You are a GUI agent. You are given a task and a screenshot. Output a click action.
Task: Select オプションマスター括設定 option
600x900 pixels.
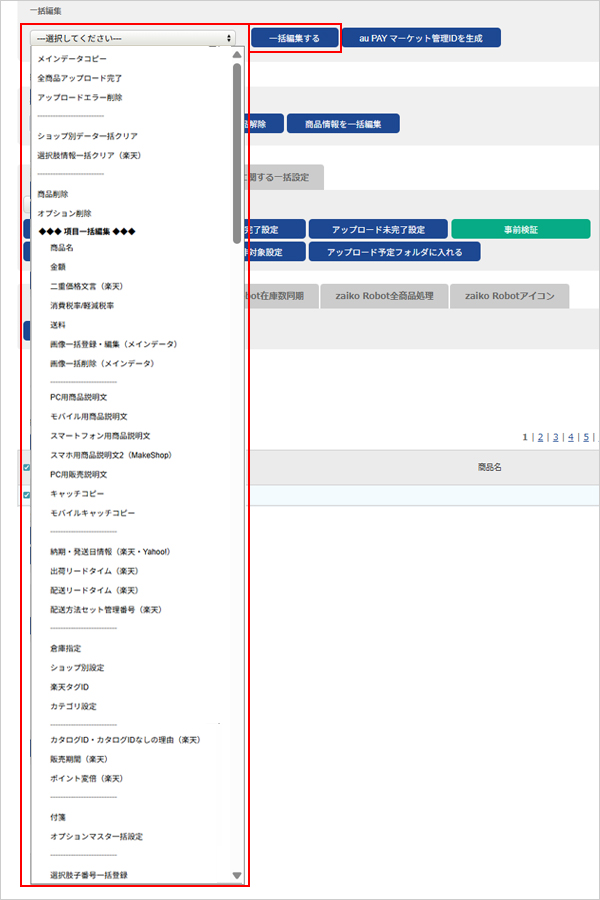[96, 837]
